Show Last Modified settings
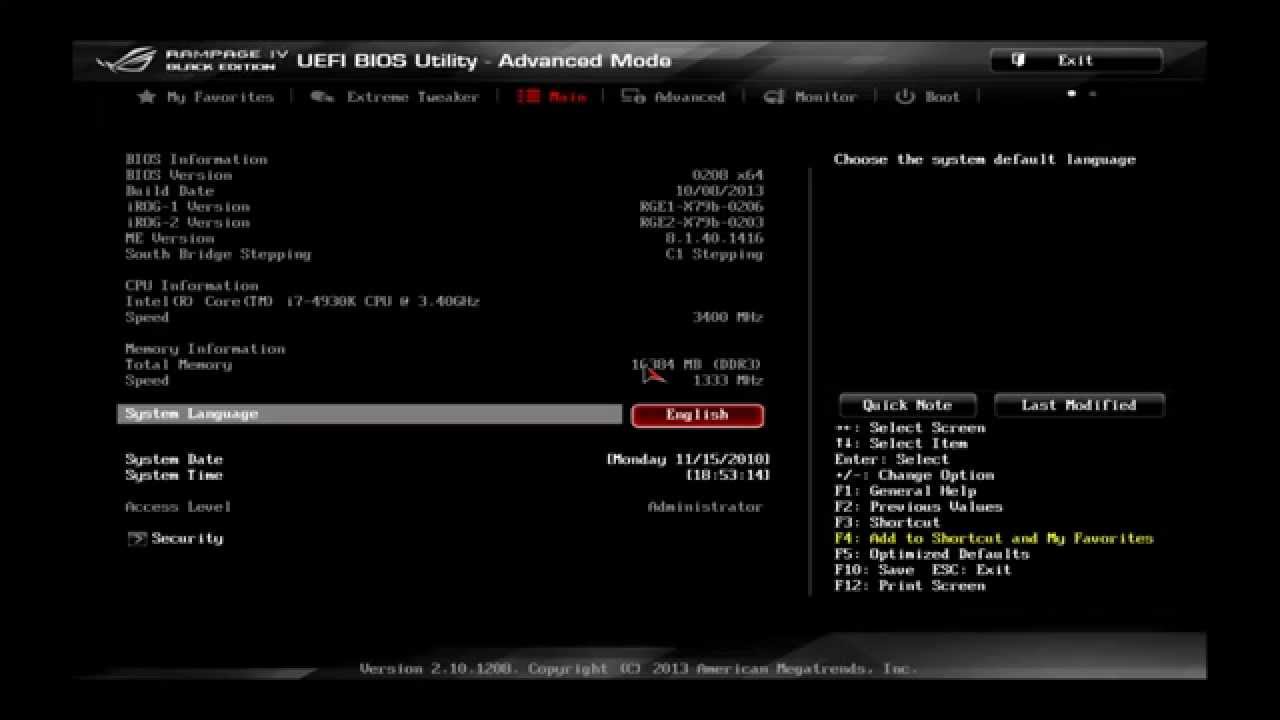The height and width of the screenshot is (720, 1280). tap(1079, 405)
